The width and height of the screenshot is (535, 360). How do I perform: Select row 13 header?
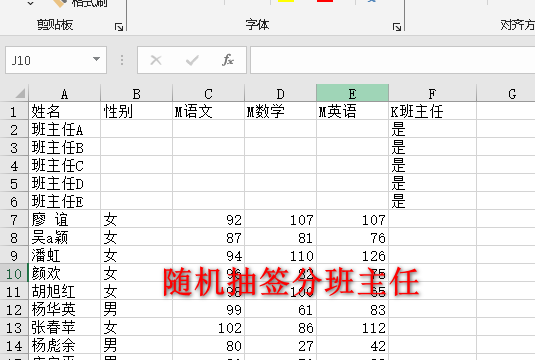pyautogui.click(x=14, y=328)
